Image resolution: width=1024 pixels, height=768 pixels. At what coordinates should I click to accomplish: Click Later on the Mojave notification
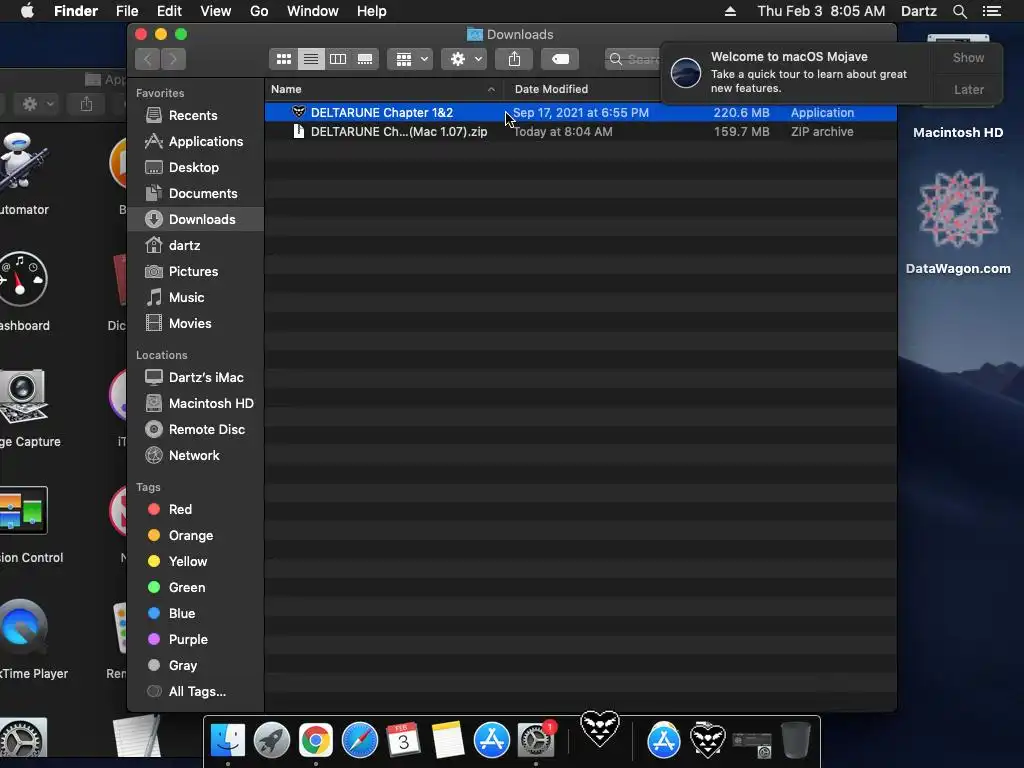(968, 89)
